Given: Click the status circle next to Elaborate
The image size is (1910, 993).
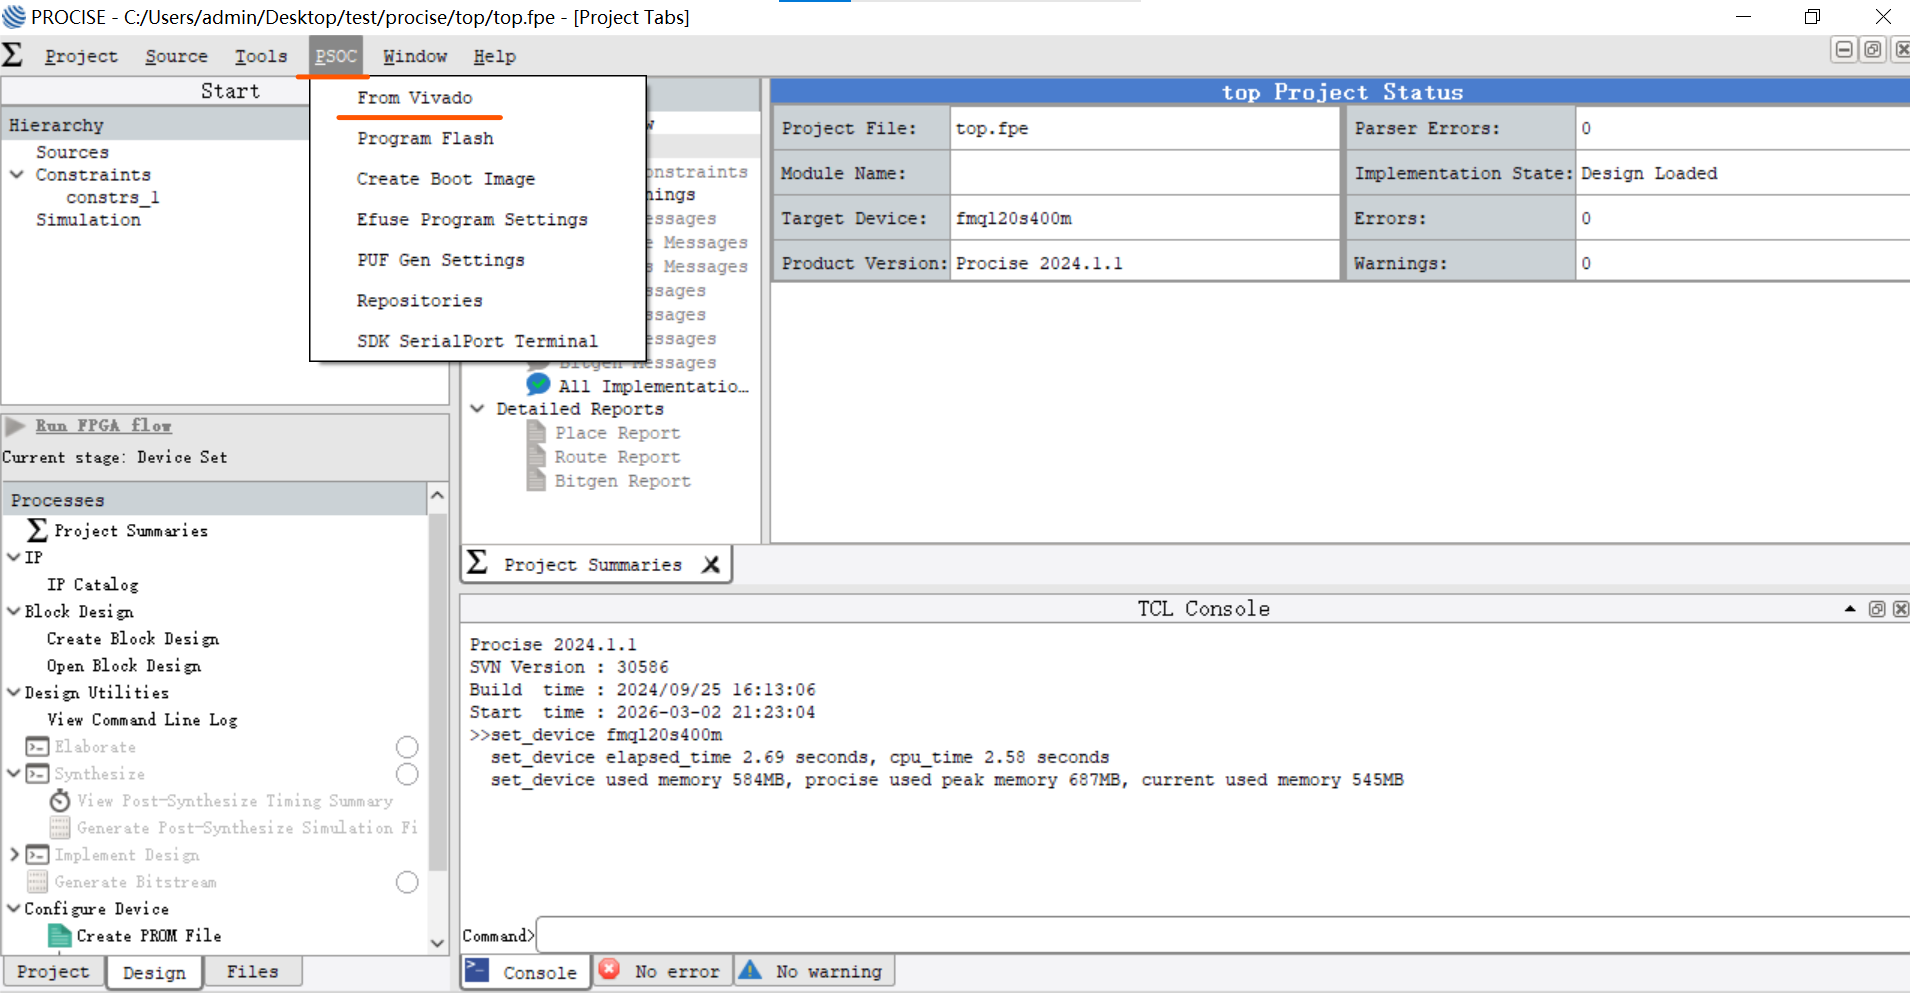Looking at the screenshot, I should coord(407,747).
